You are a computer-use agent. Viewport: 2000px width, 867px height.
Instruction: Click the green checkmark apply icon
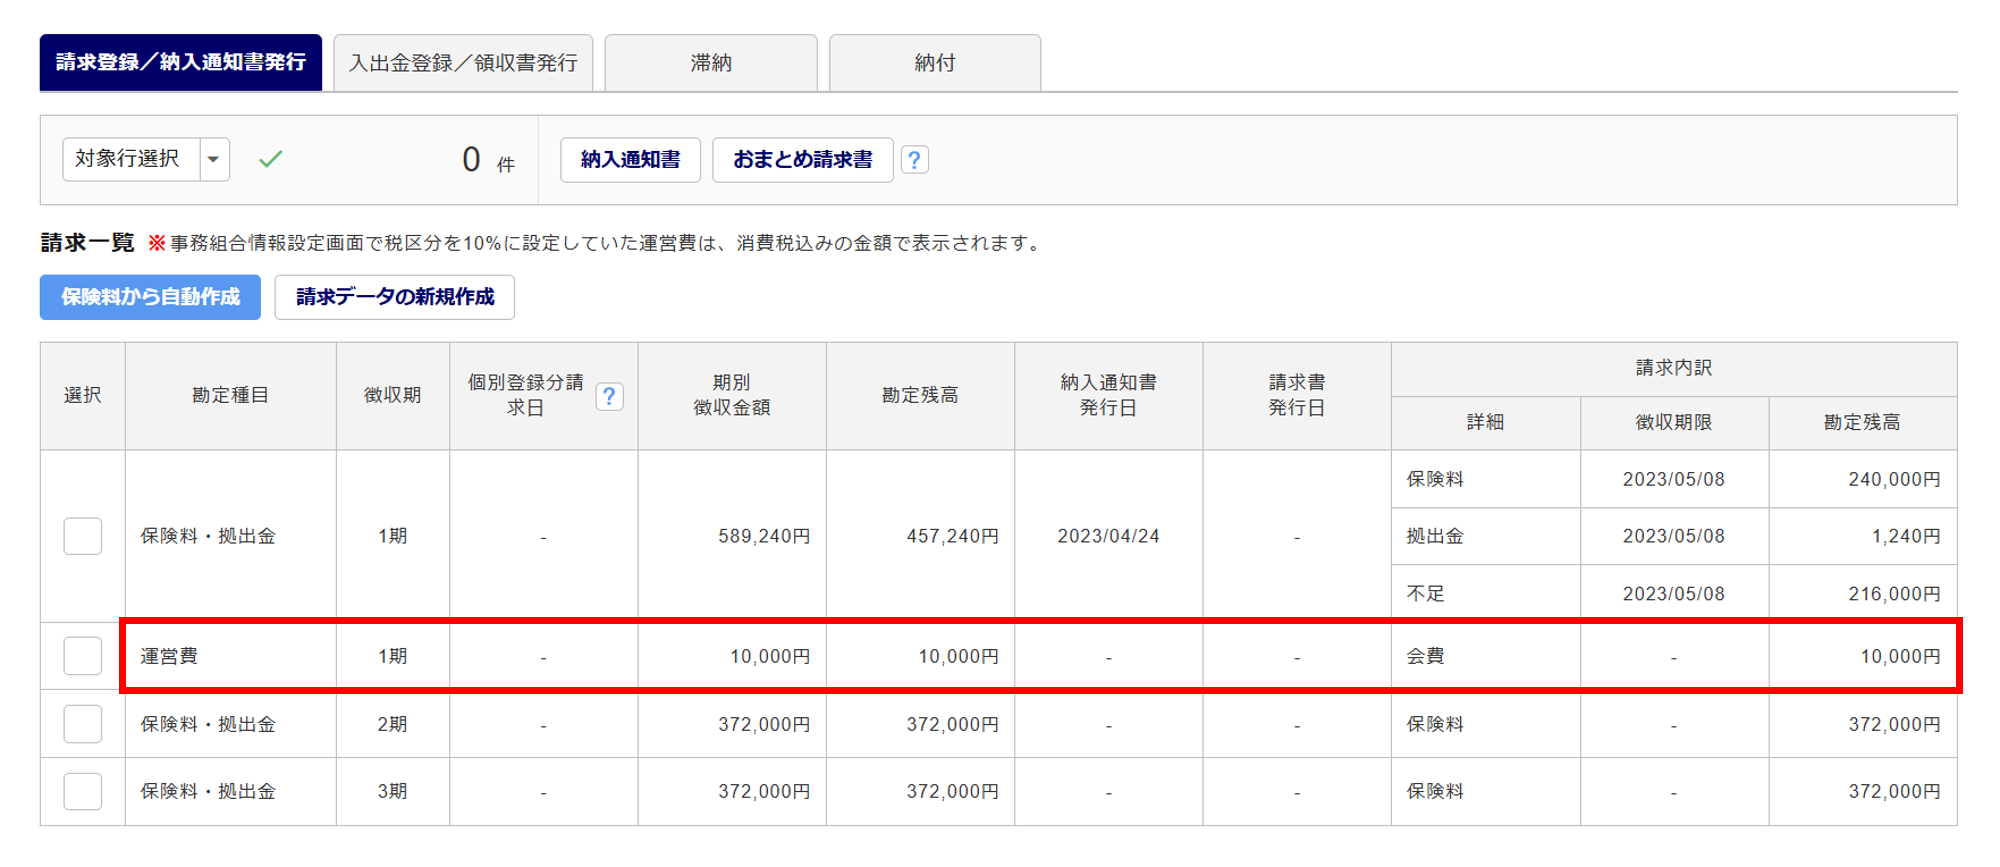(x=270, y=159)
